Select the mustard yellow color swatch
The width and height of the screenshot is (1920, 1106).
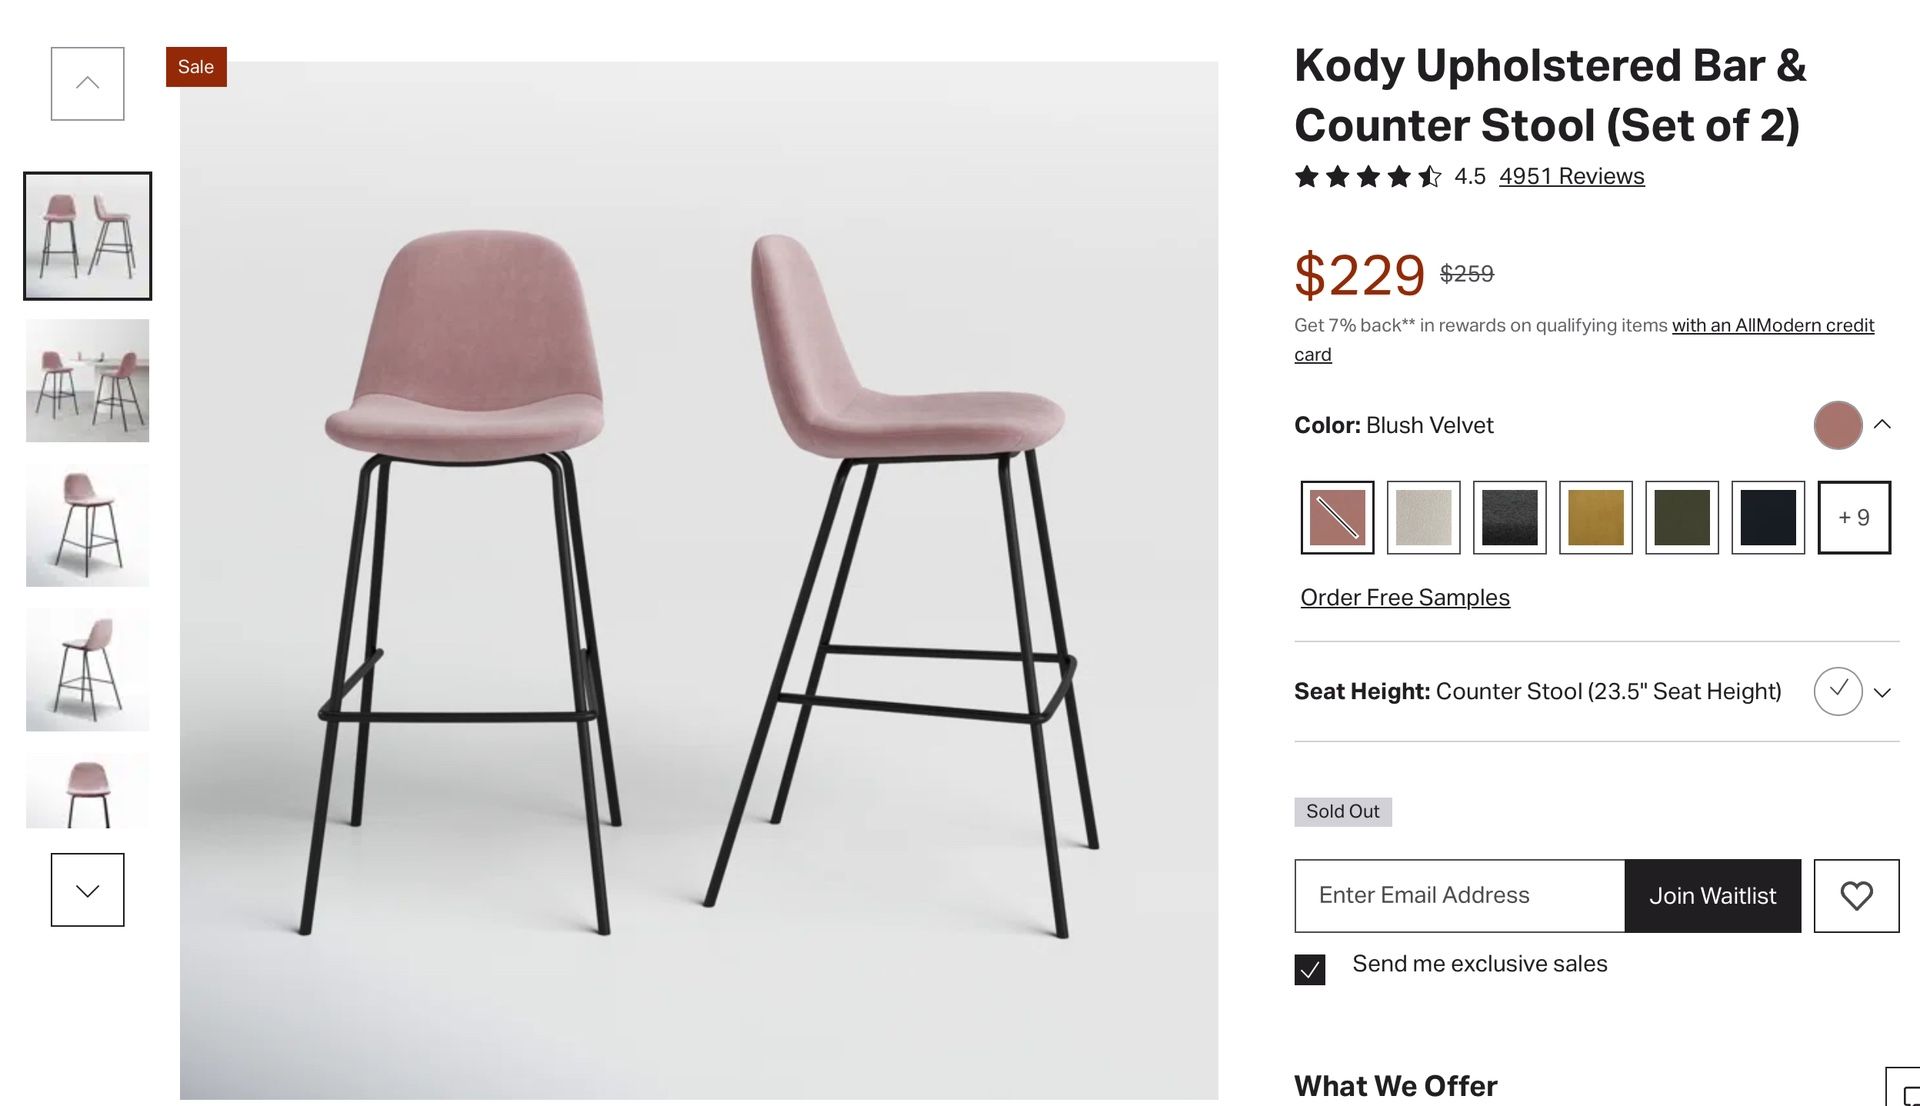(x=1595, y=517)
